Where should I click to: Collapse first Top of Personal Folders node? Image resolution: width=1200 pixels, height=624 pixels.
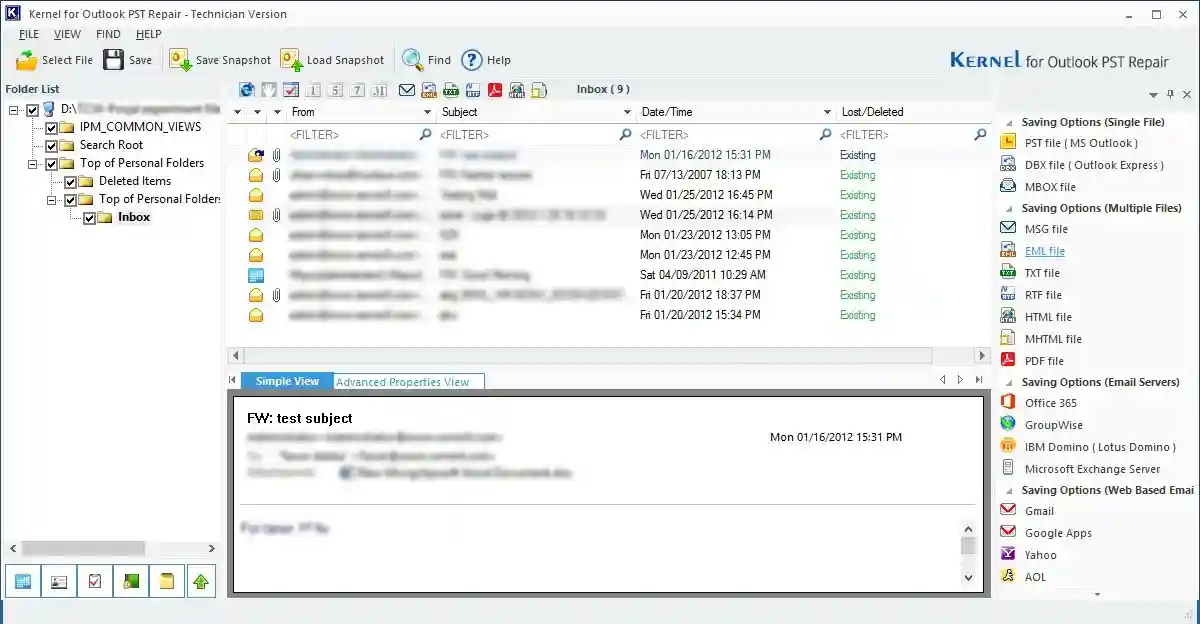click(x=33, y=163)
